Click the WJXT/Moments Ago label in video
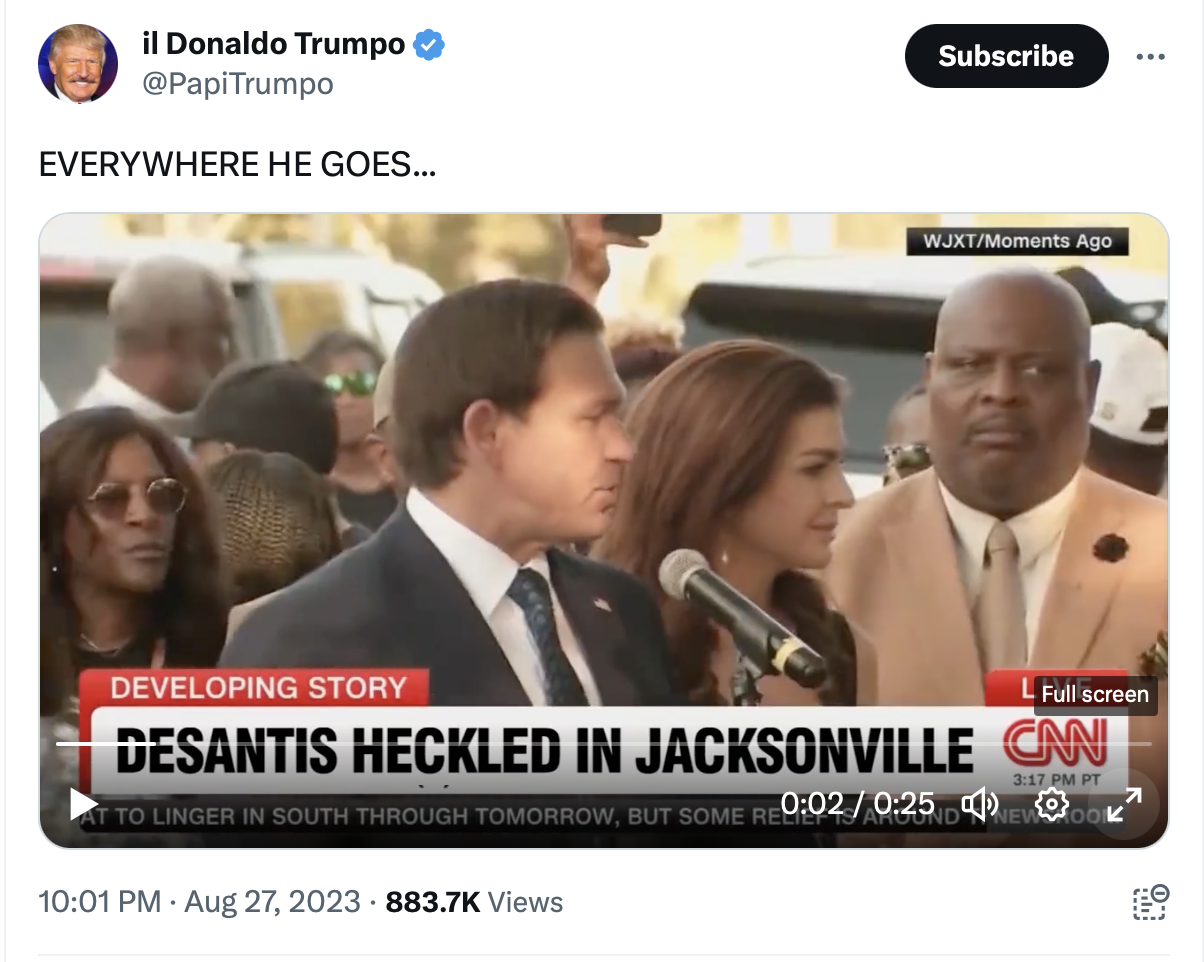 click(1017, 241)
